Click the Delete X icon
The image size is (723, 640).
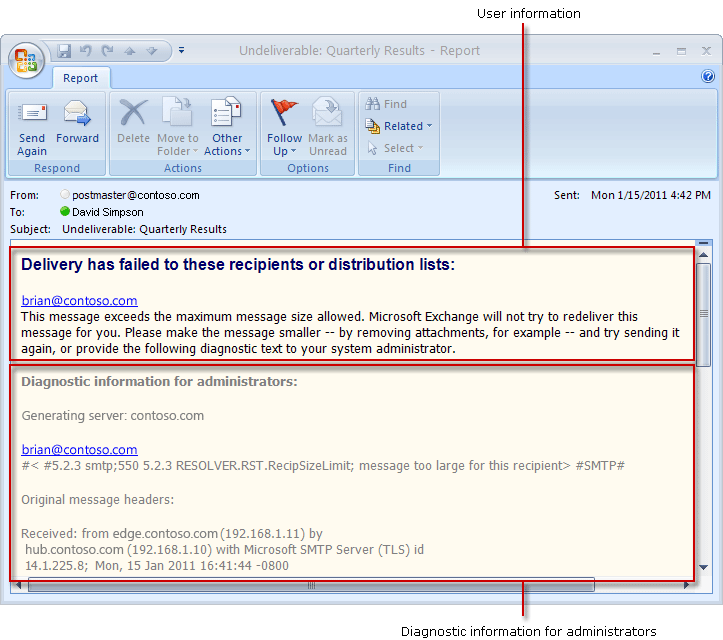click(x=133, y=113)
